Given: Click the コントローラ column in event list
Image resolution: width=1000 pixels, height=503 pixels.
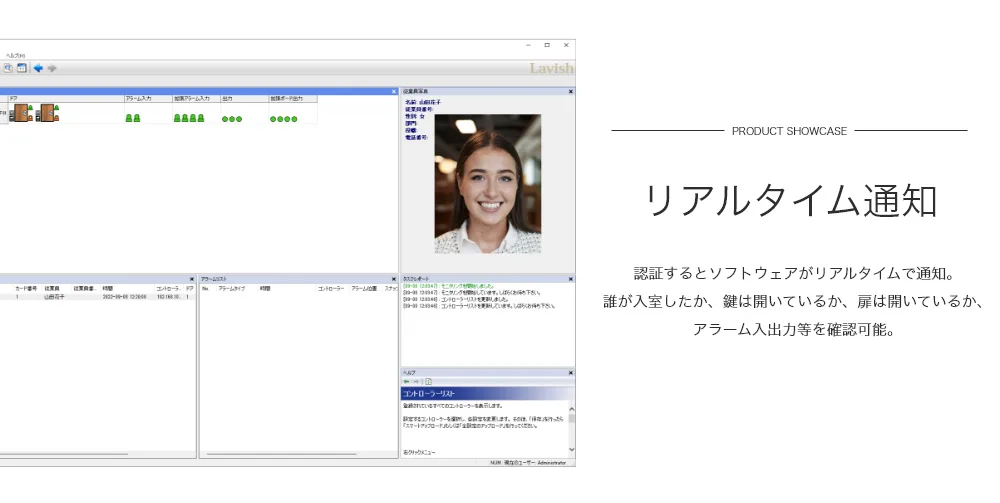Looking at the screenshot, I should [169, 289].
